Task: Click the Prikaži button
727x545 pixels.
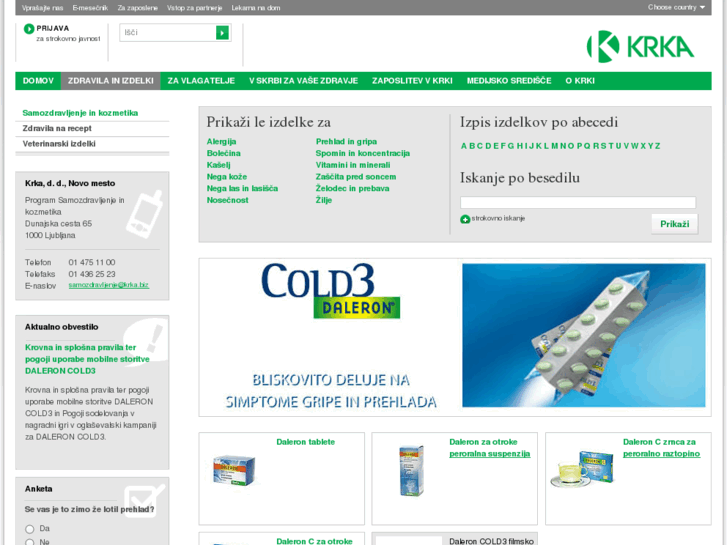Action: pos(675,224)
